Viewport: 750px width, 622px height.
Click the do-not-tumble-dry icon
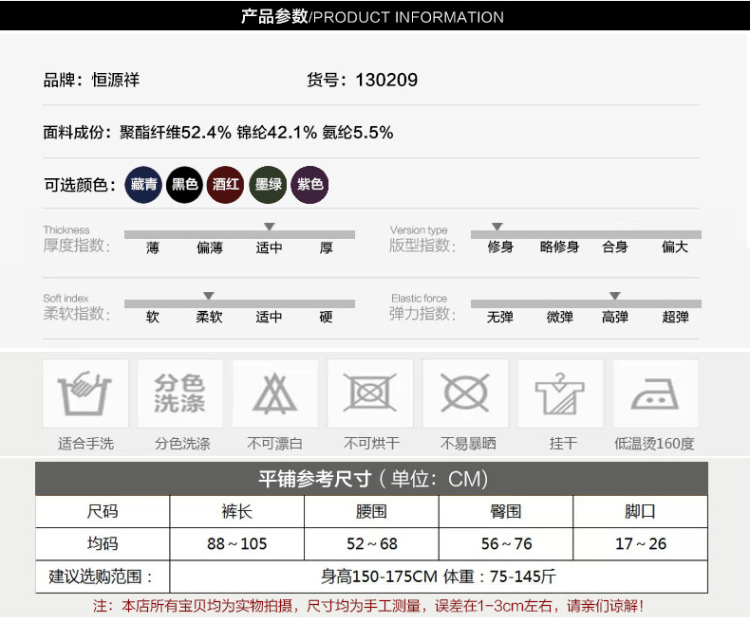click(371, 393)
